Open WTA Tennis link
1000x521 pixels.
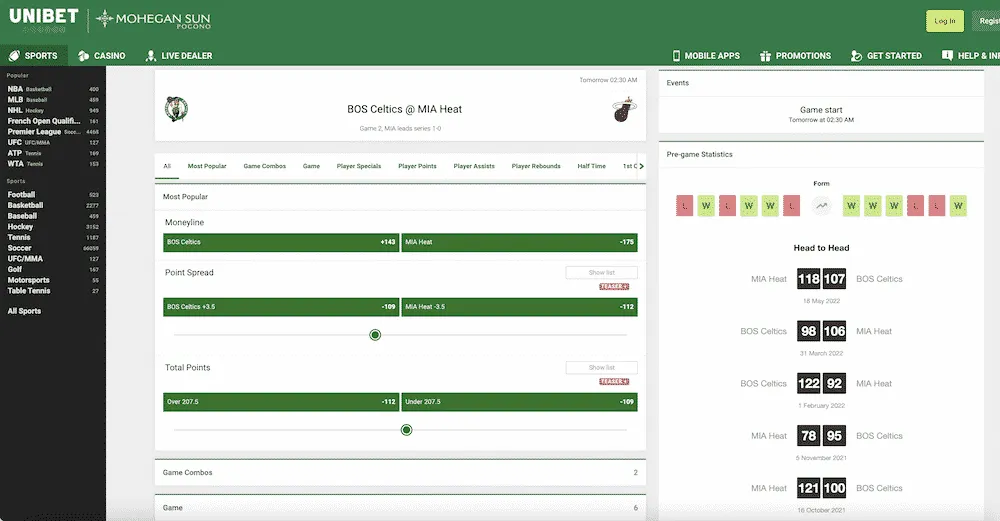[53, 164]
